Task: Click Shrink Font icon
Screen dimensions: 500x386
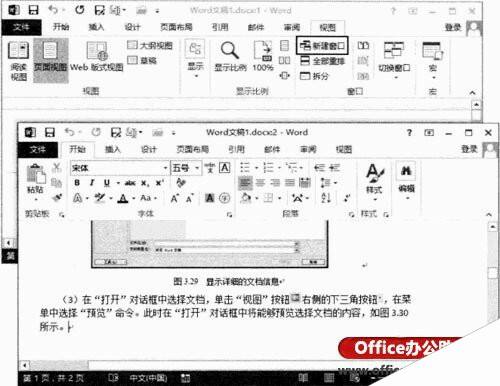Action: point(190,198)
